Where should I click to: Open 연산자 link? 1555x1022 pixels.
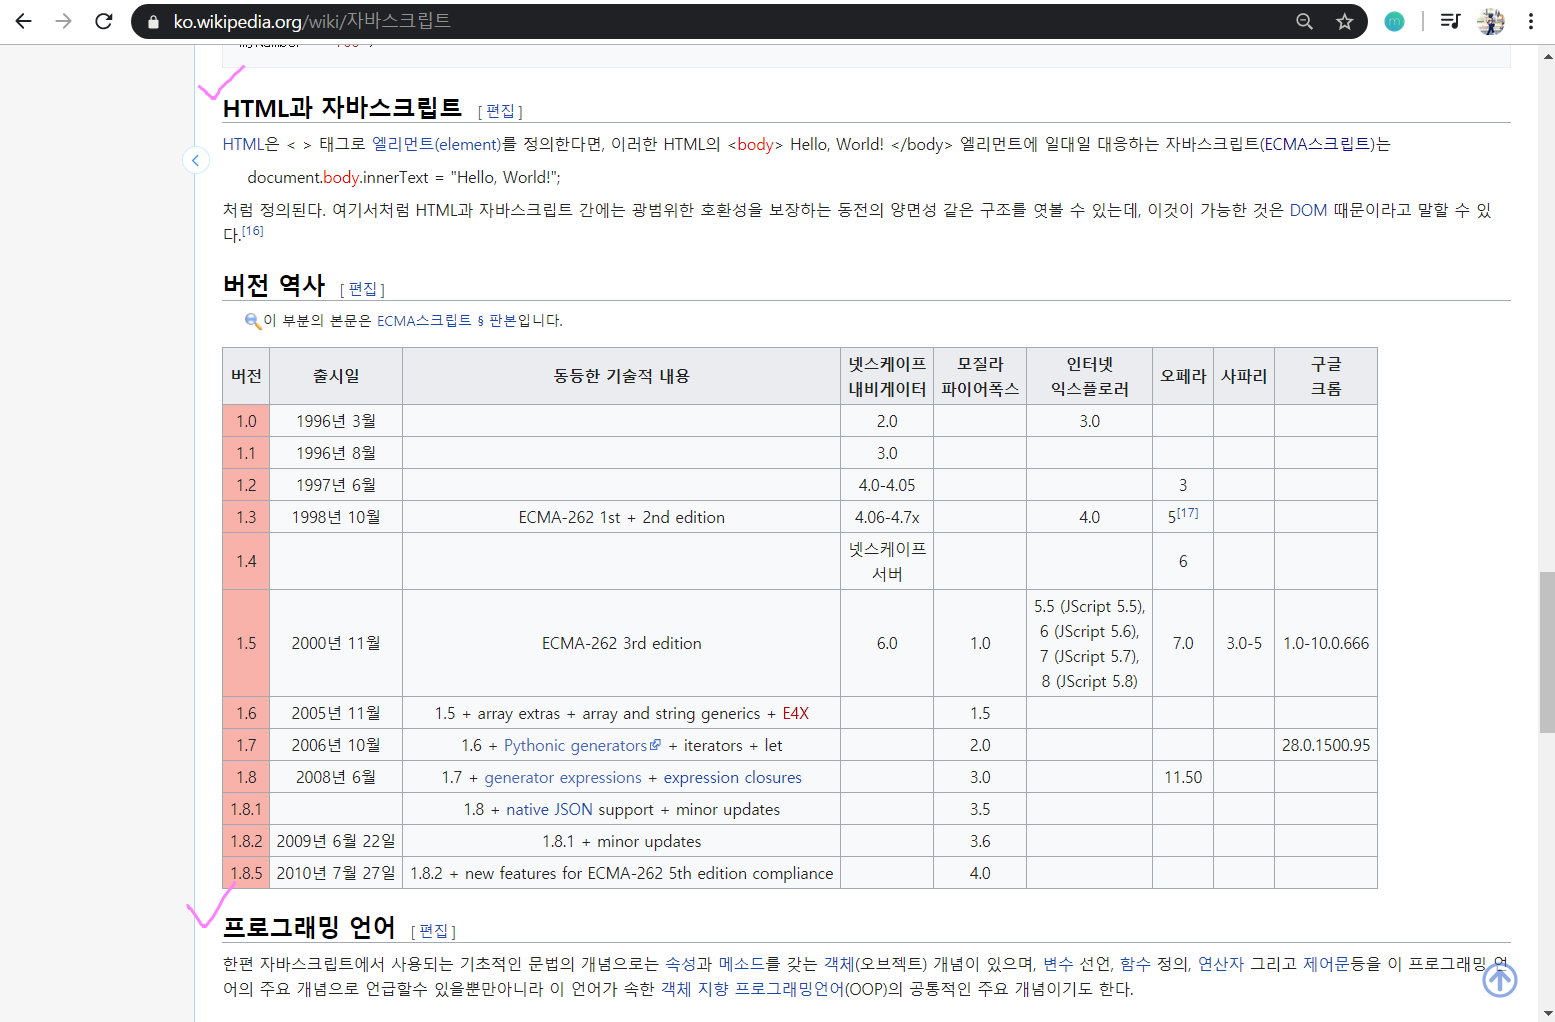[x=1221, y=963]
